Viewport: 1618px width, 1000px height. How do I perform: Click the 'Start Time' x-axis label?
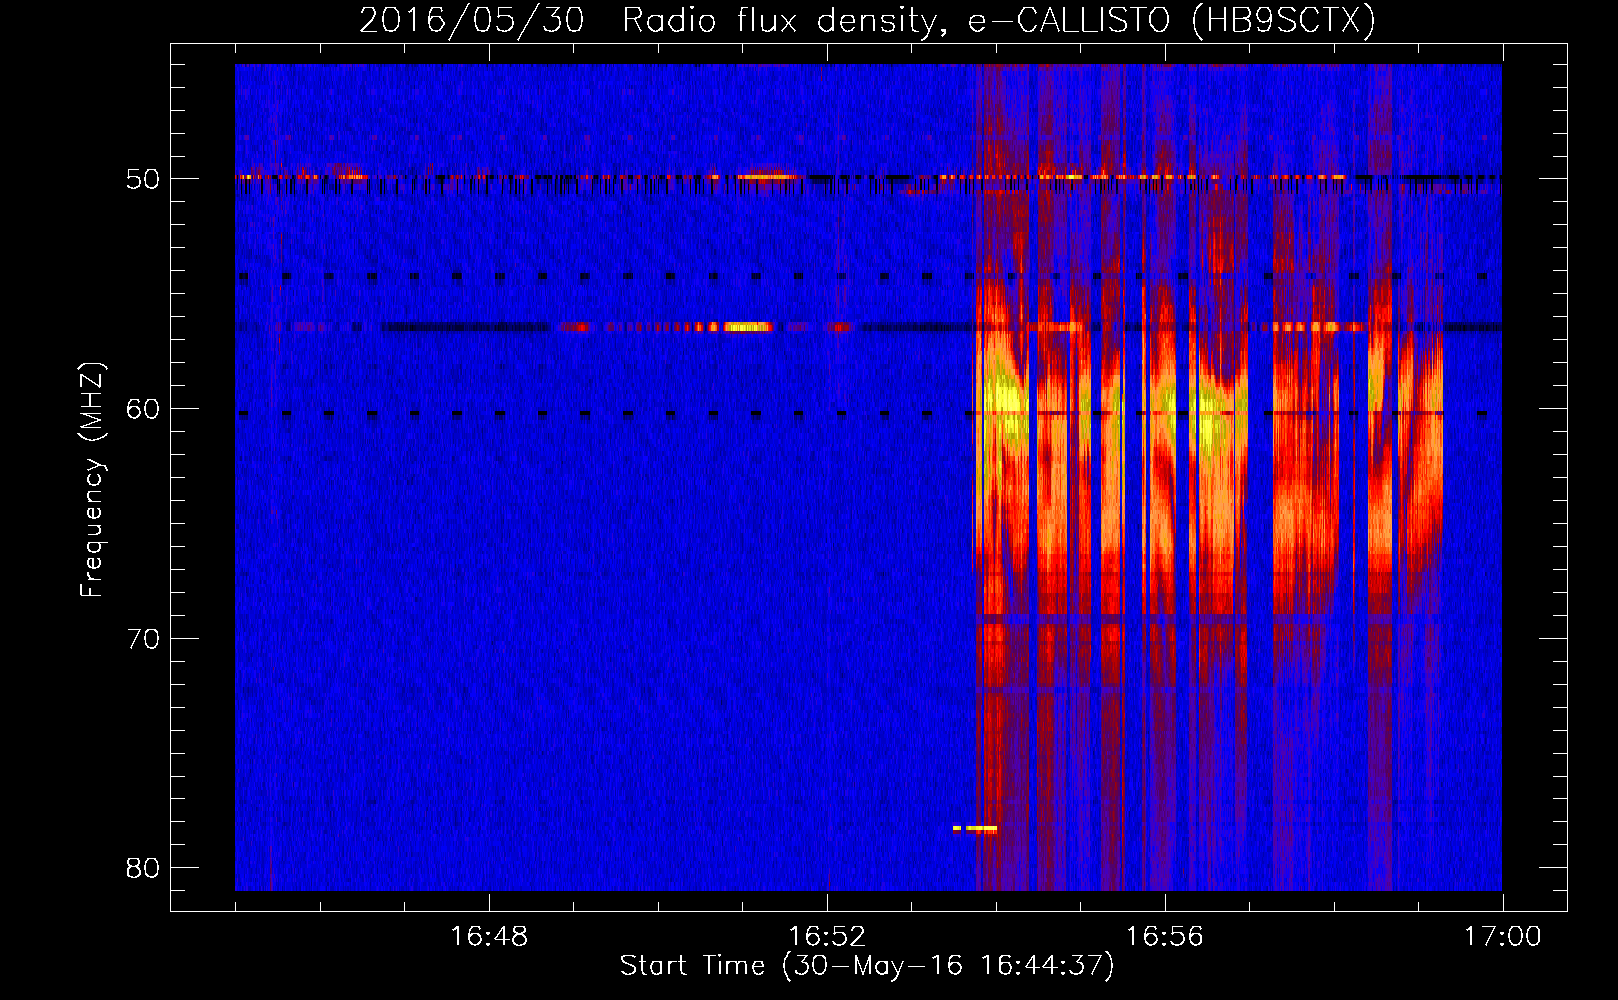pos(867,966)
